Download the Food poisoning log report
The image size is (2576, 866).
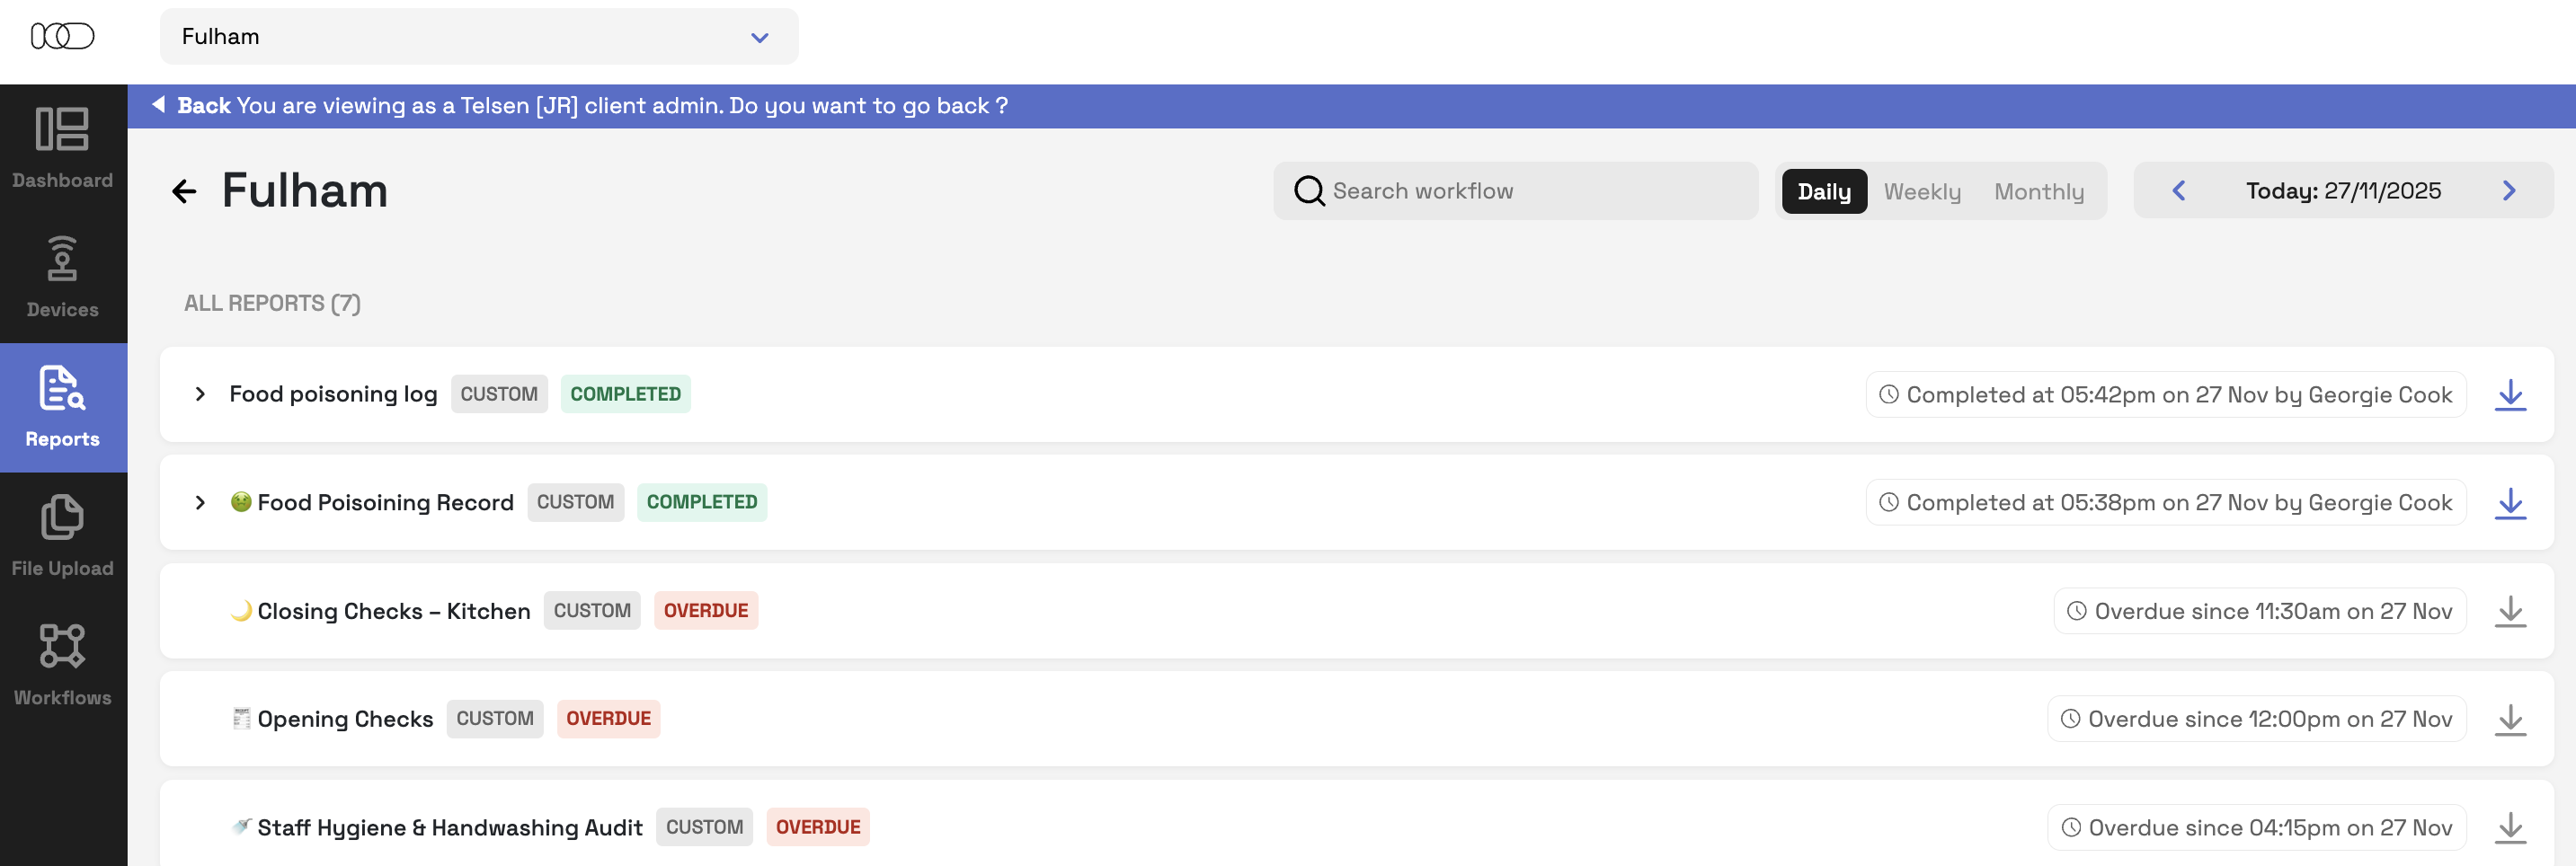[x=2509, y=395]
